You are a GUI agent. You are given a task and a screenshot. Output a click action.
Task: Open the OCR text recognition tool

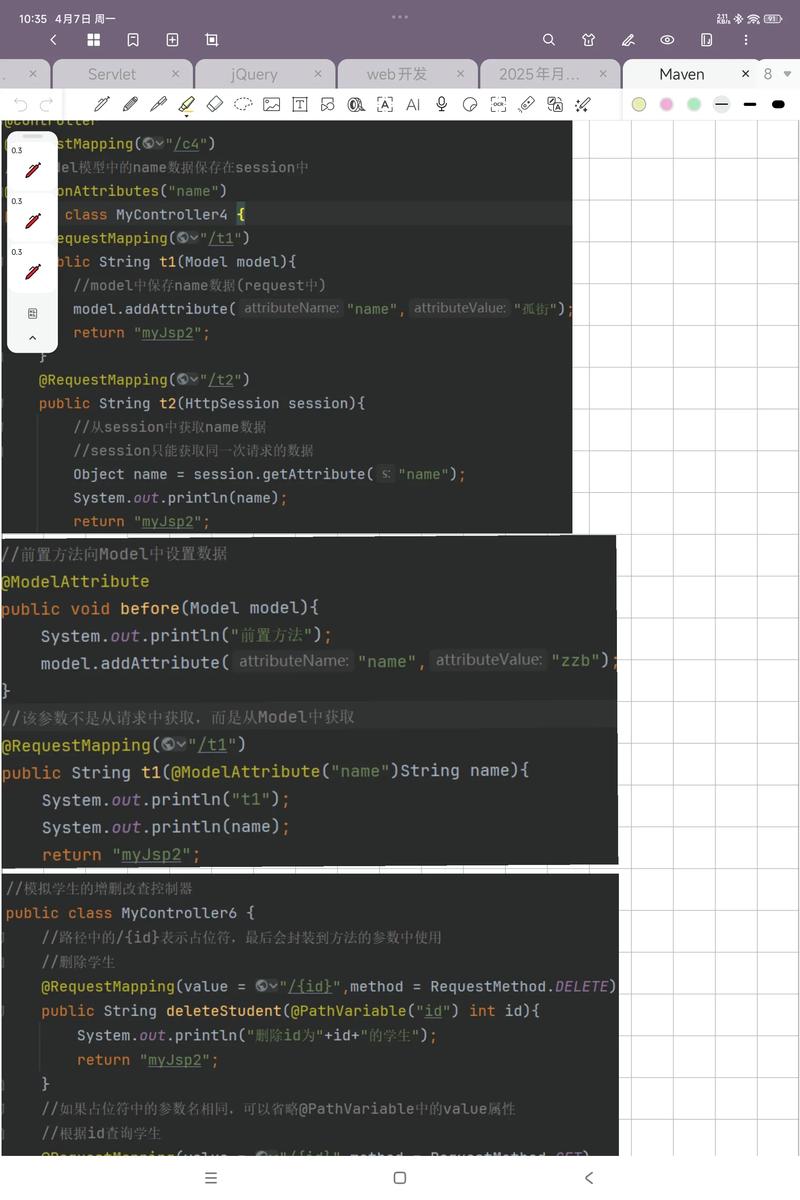(498, 104)
